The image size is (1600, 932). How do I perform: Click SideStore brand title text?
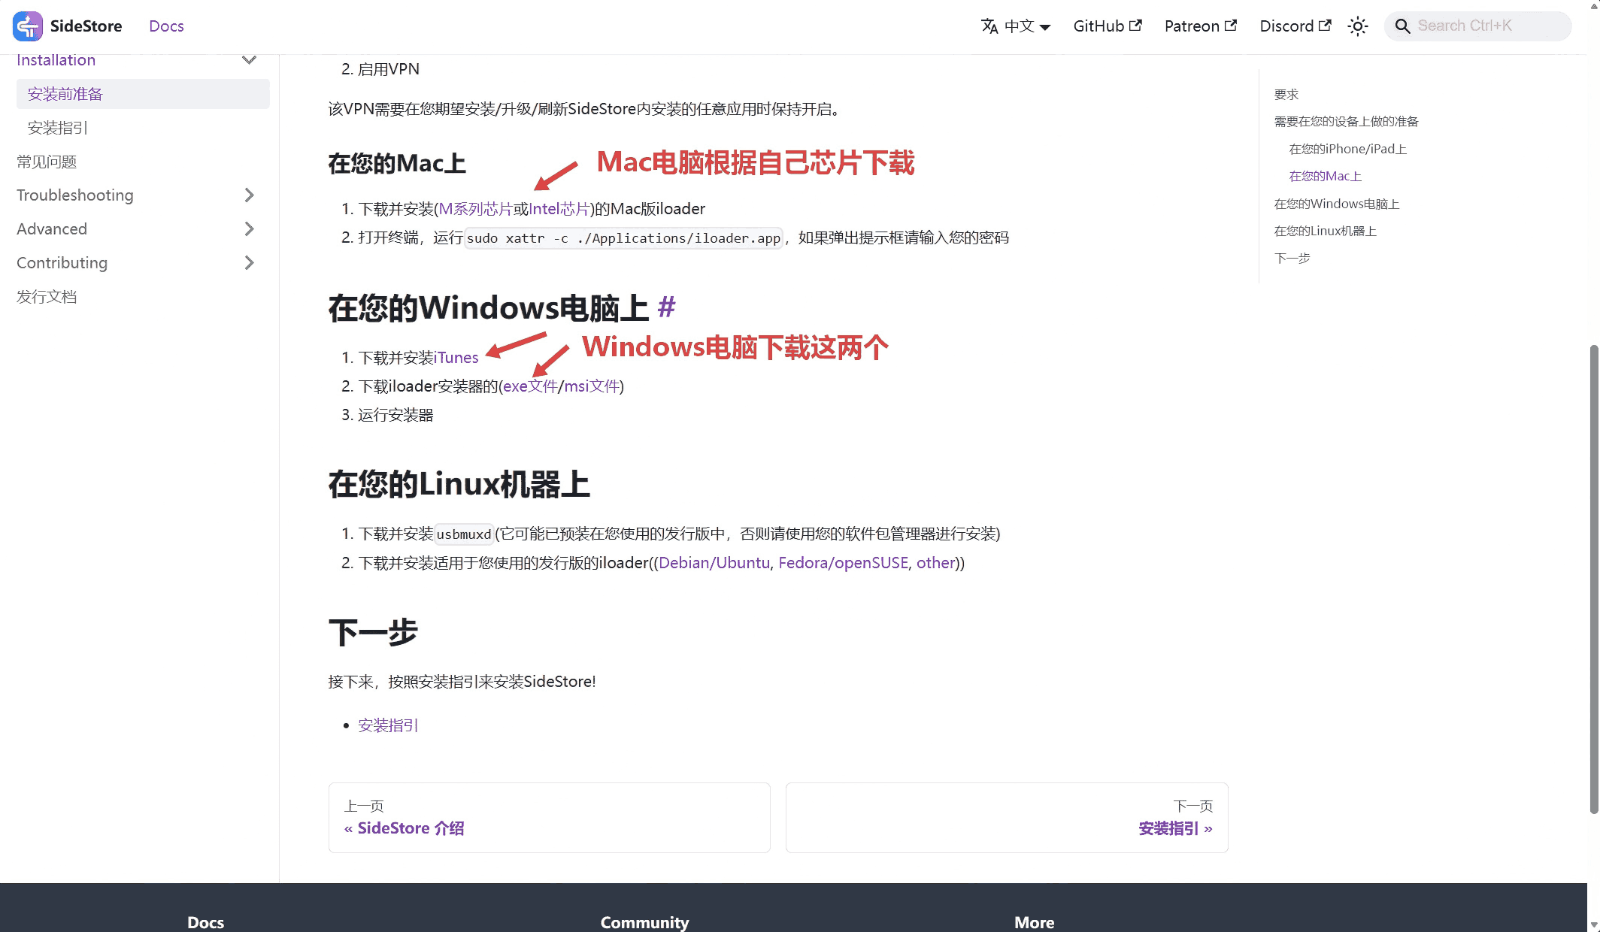point(86,26)
